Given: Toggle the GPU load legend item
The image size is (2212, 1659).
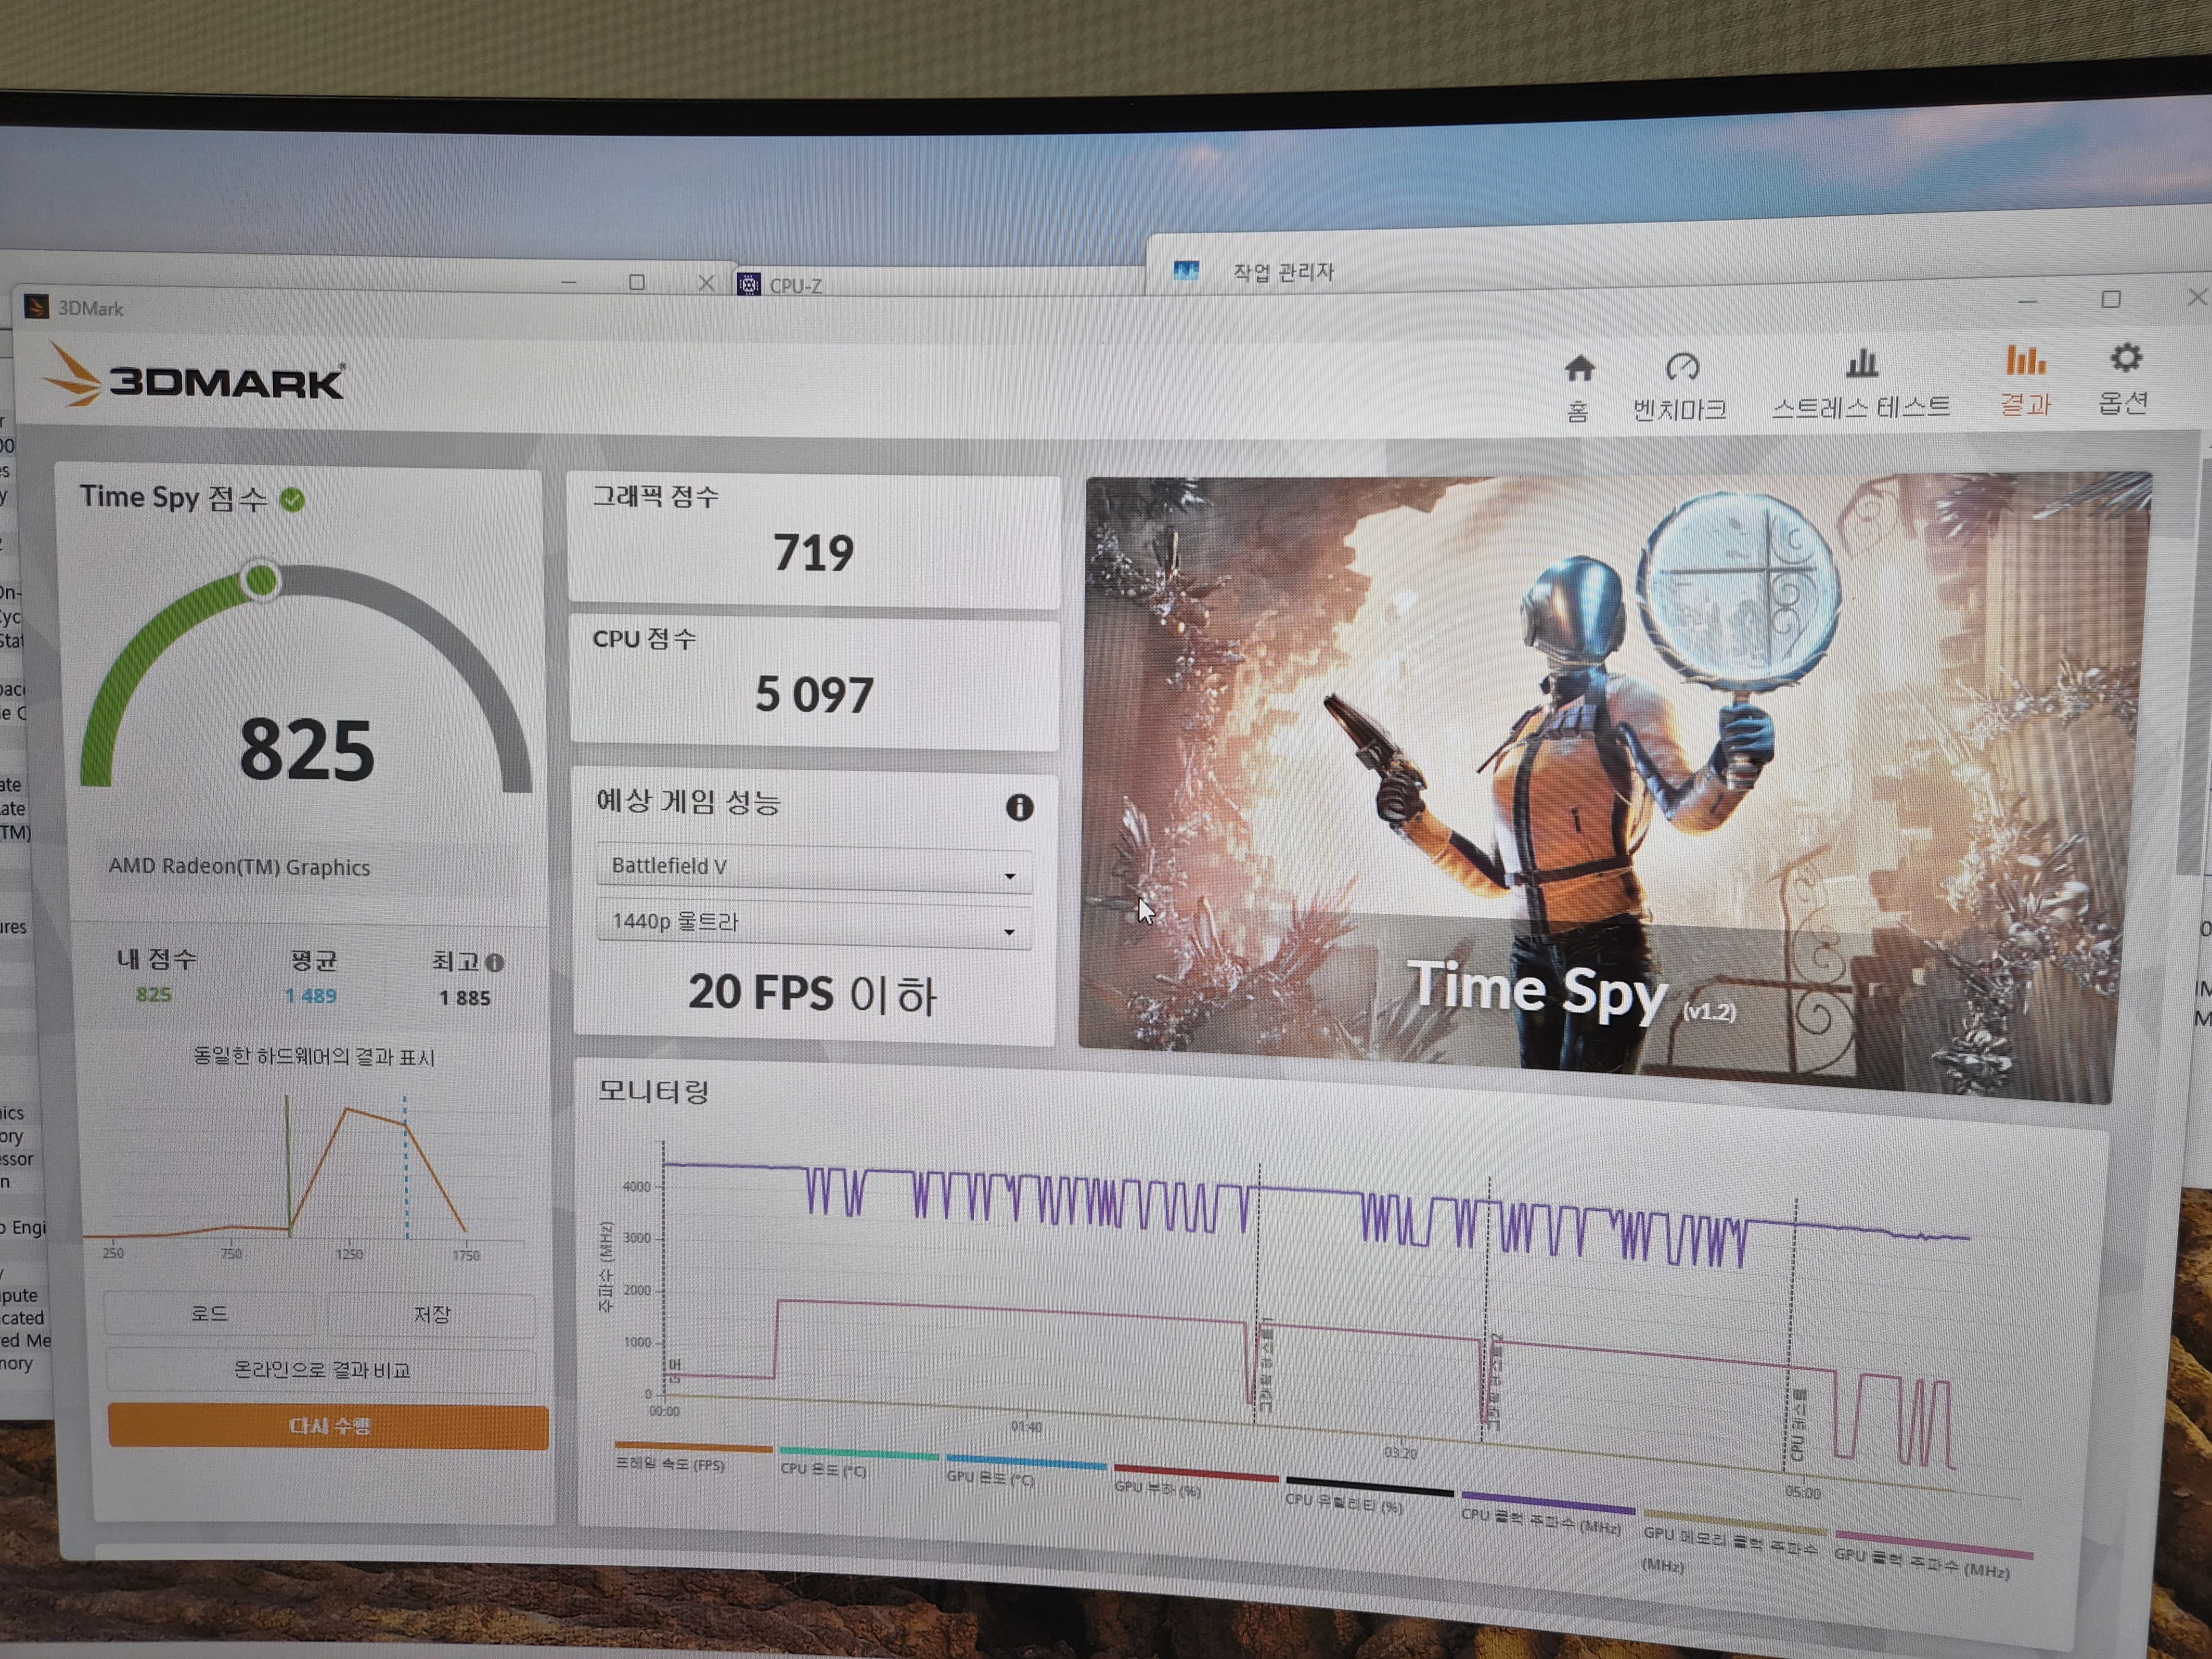Looking at the screenshot, I should 1157,1488.
